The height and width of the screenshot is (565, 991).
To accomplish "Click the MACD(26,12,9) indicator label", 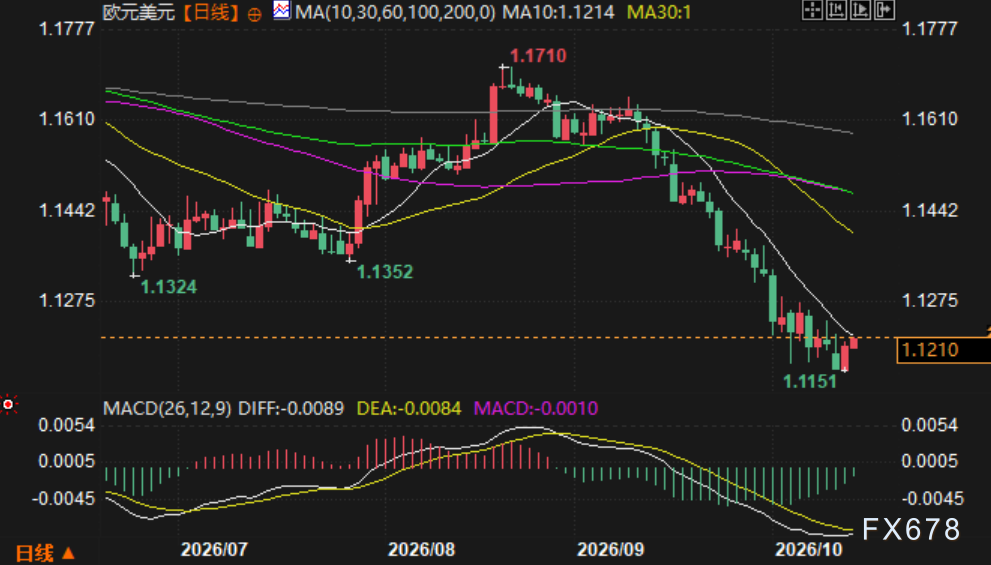I will (167, 408).
